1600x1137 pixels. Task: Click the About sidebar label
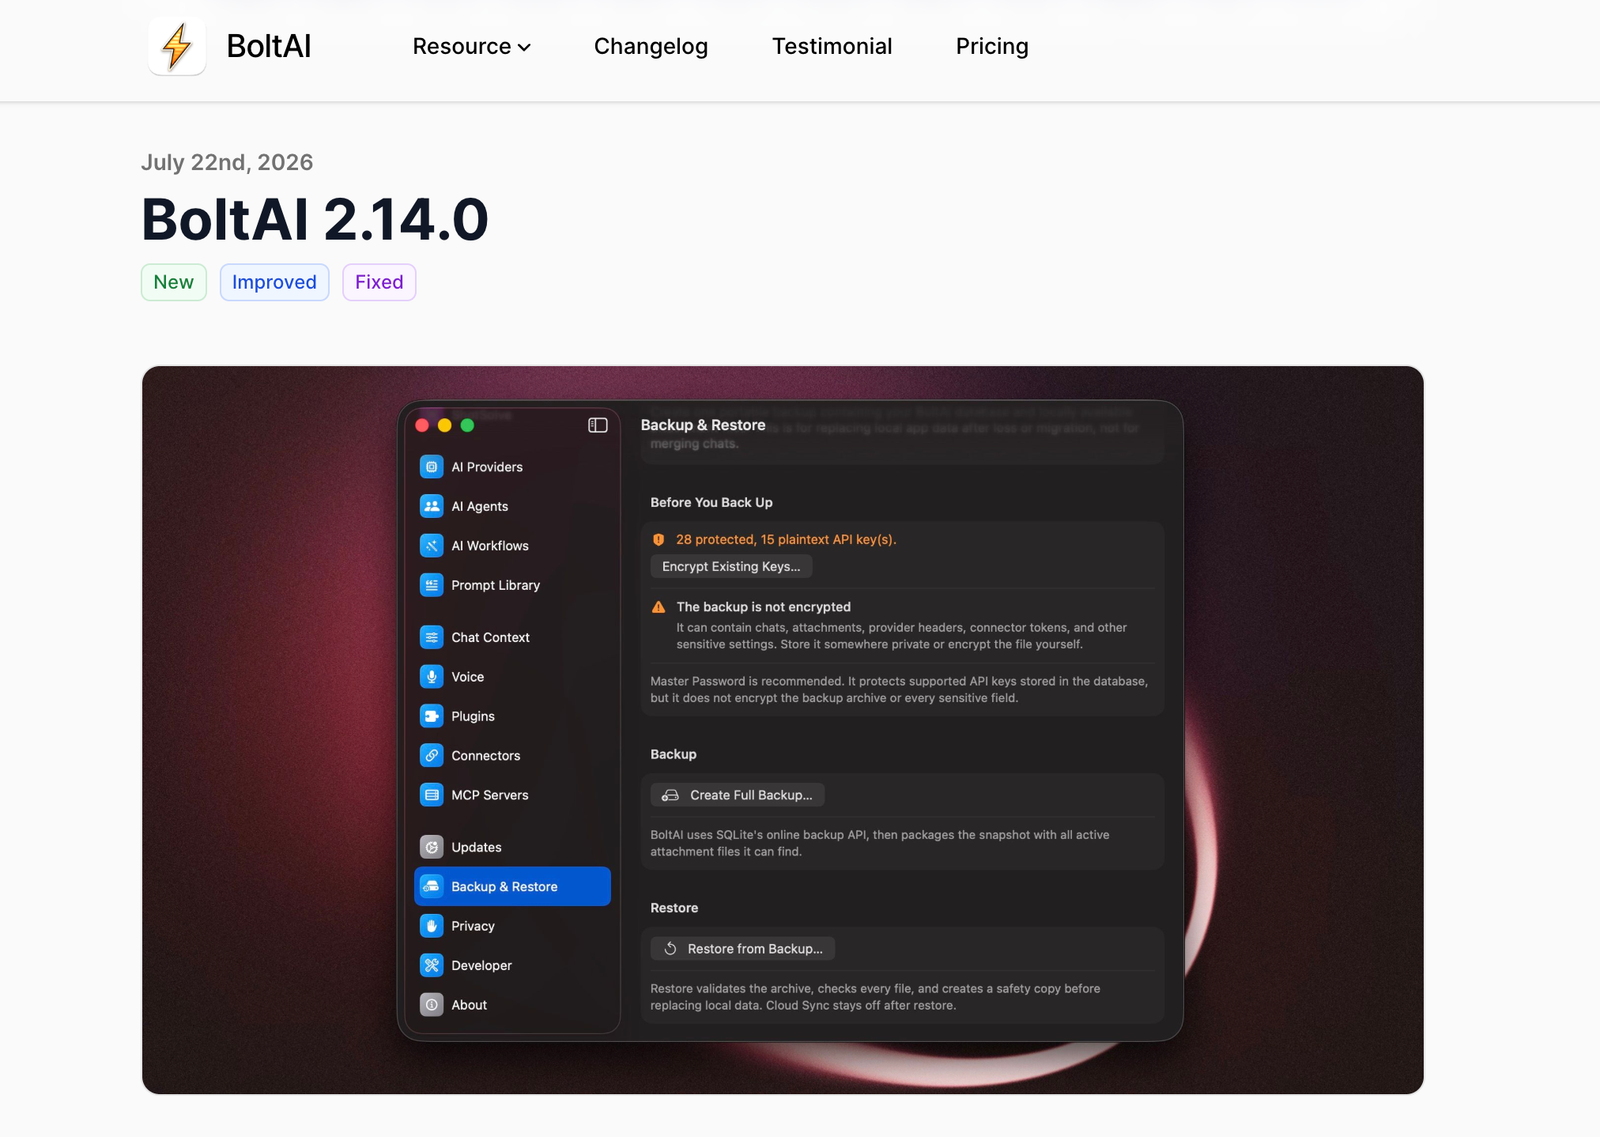[469, 1005]
